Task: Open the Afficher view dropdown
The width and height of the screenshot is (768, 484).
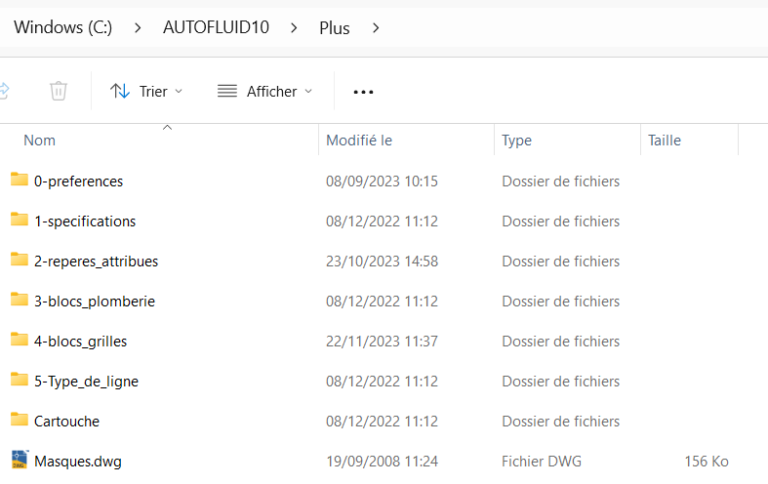Action: tap(265, 91)
